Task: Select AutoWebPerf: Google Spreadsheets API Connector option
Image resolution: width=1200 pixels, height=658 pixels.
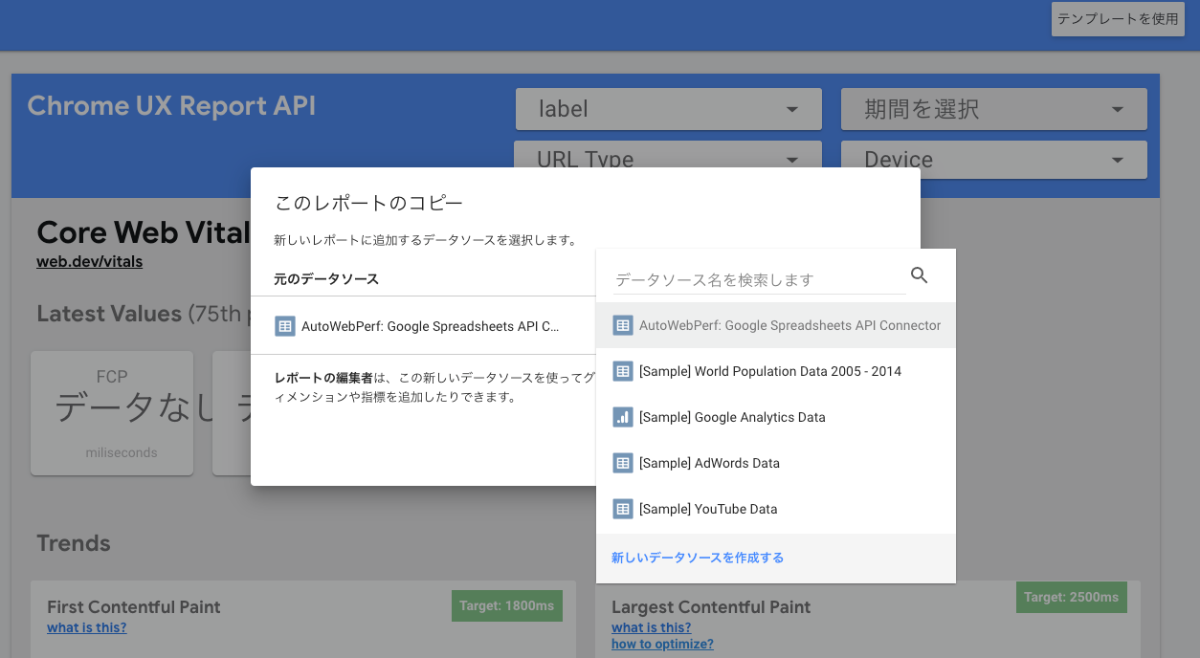Action: 776,325
